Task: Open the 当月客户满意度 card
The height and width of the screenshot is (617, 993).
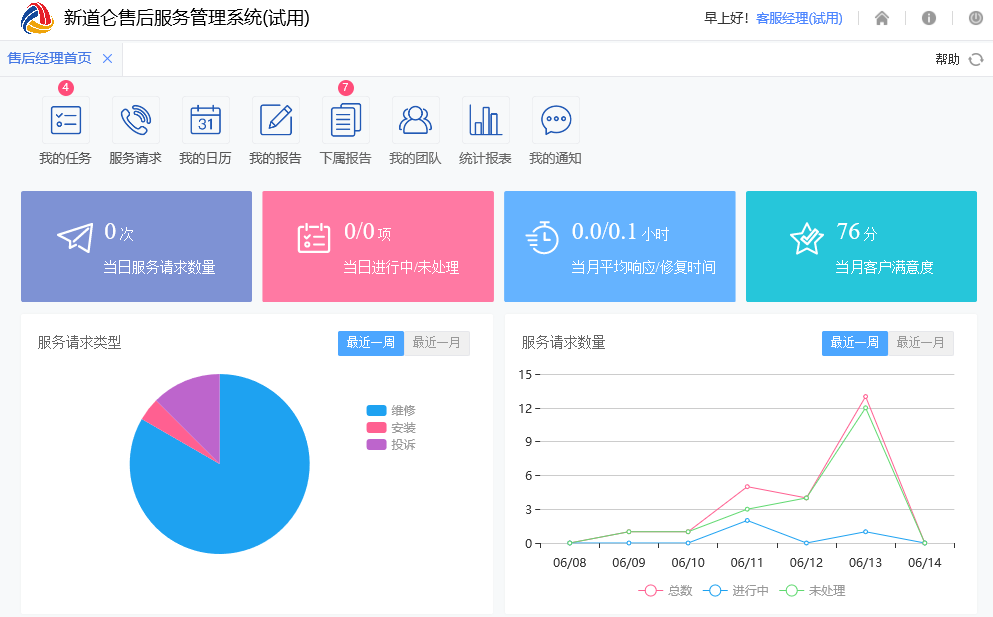Action: [x=861, y=246]
